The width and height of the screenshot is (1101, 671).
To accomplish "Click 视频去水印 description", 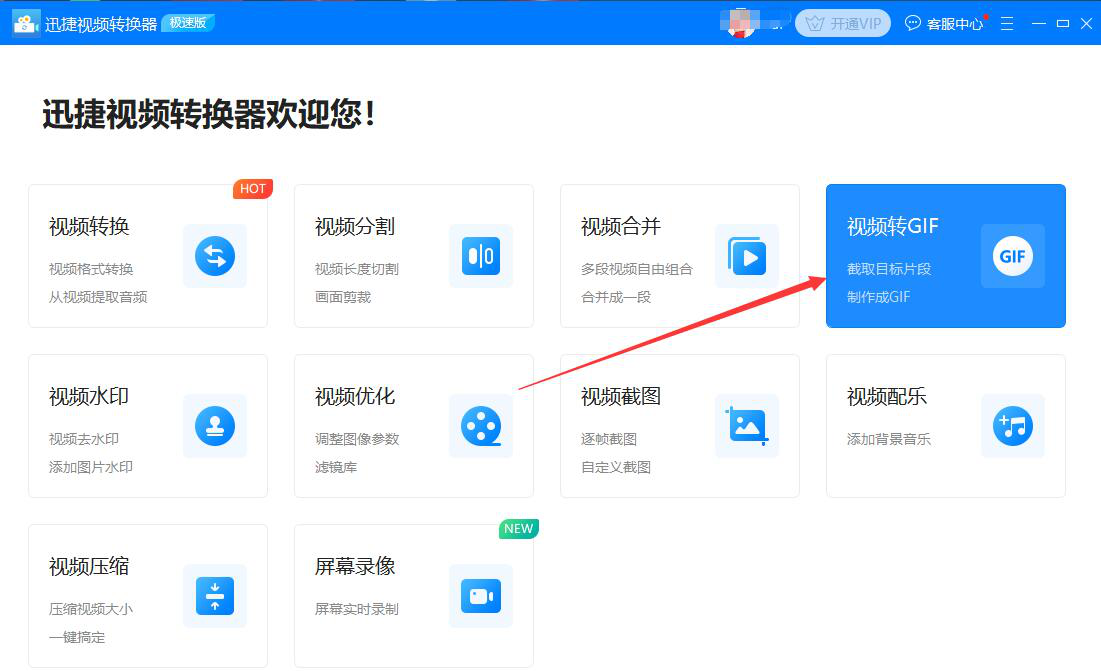I will 84,439.
